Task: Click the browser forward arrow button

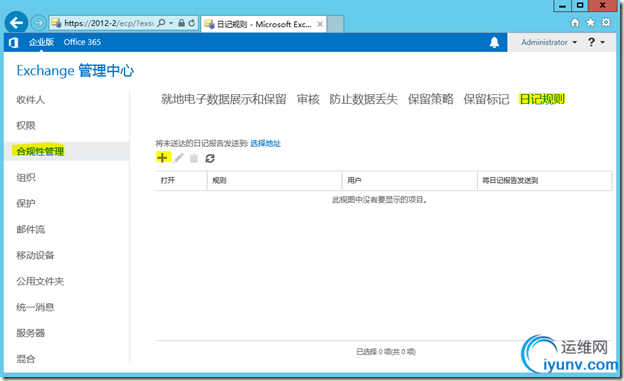Action: [38, 23]
